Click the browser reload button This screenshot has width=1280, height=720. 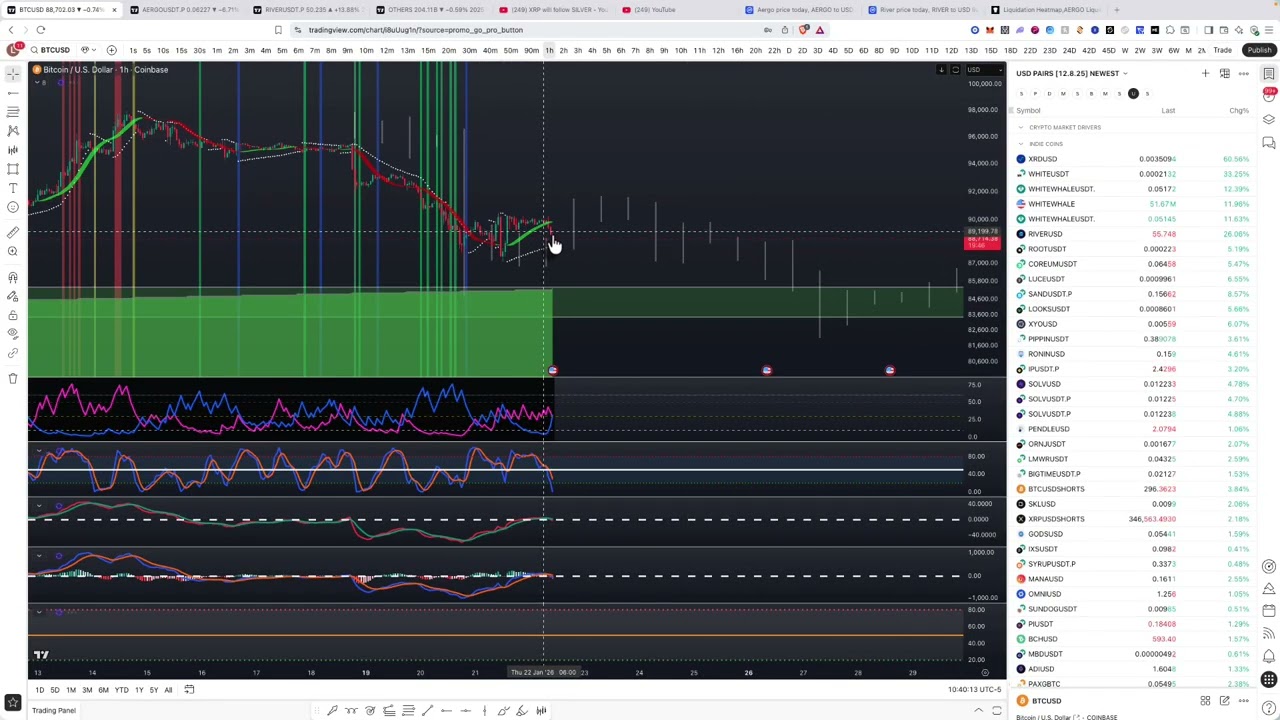pyautogui.click(x=40, y=30)
